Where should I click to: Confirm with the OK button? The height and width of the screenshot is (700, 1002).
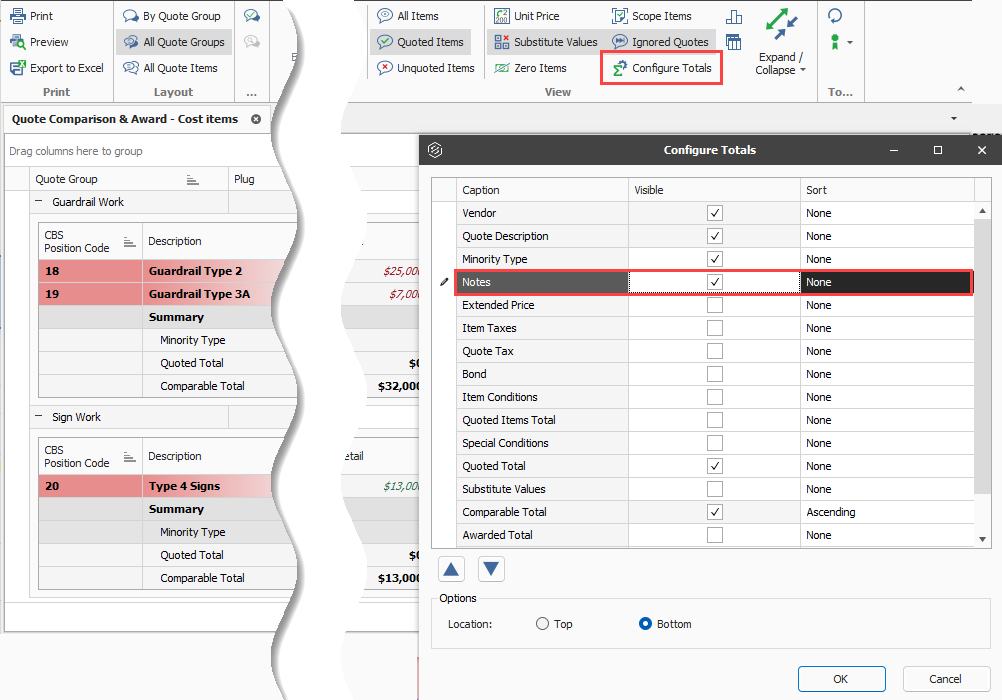pos(842,679)
